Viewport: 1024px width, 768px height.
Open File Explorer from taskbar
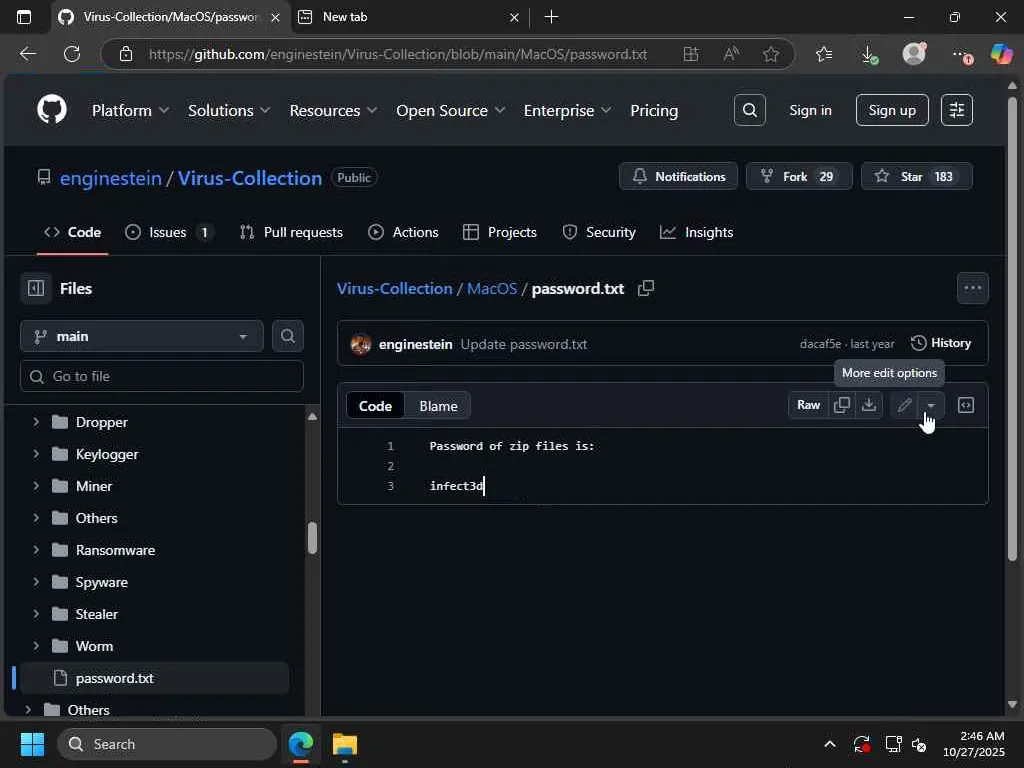pos(345,744)
